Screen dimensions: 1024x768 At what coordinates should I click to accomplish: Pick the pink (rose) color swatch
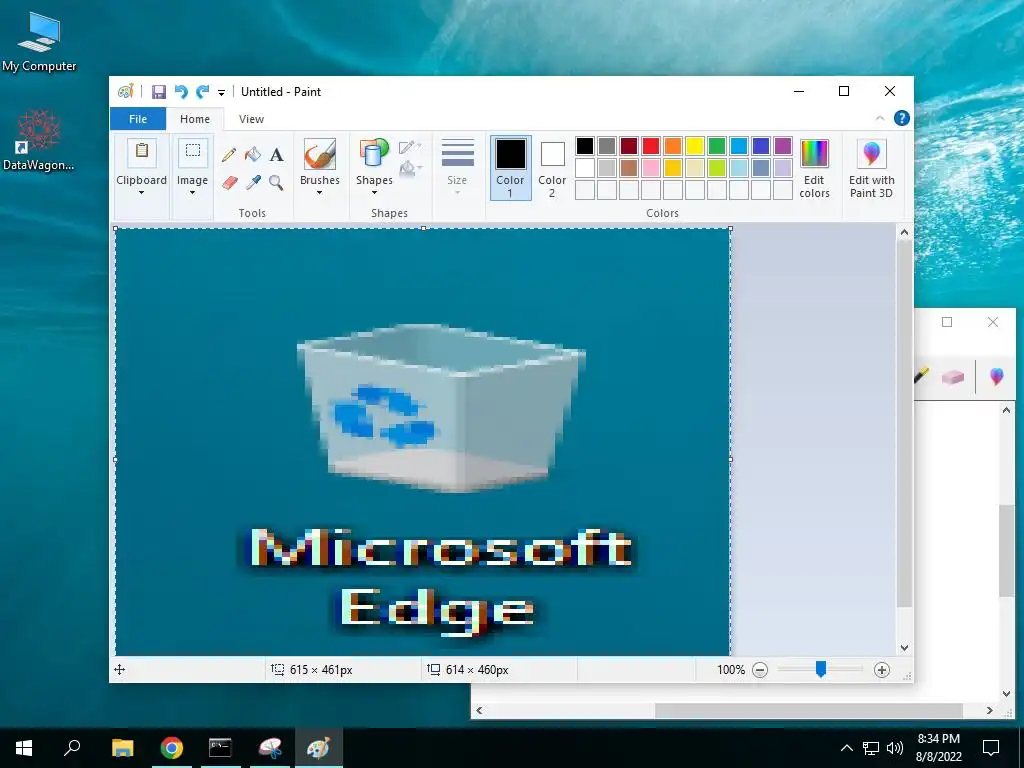click(651, 168)
